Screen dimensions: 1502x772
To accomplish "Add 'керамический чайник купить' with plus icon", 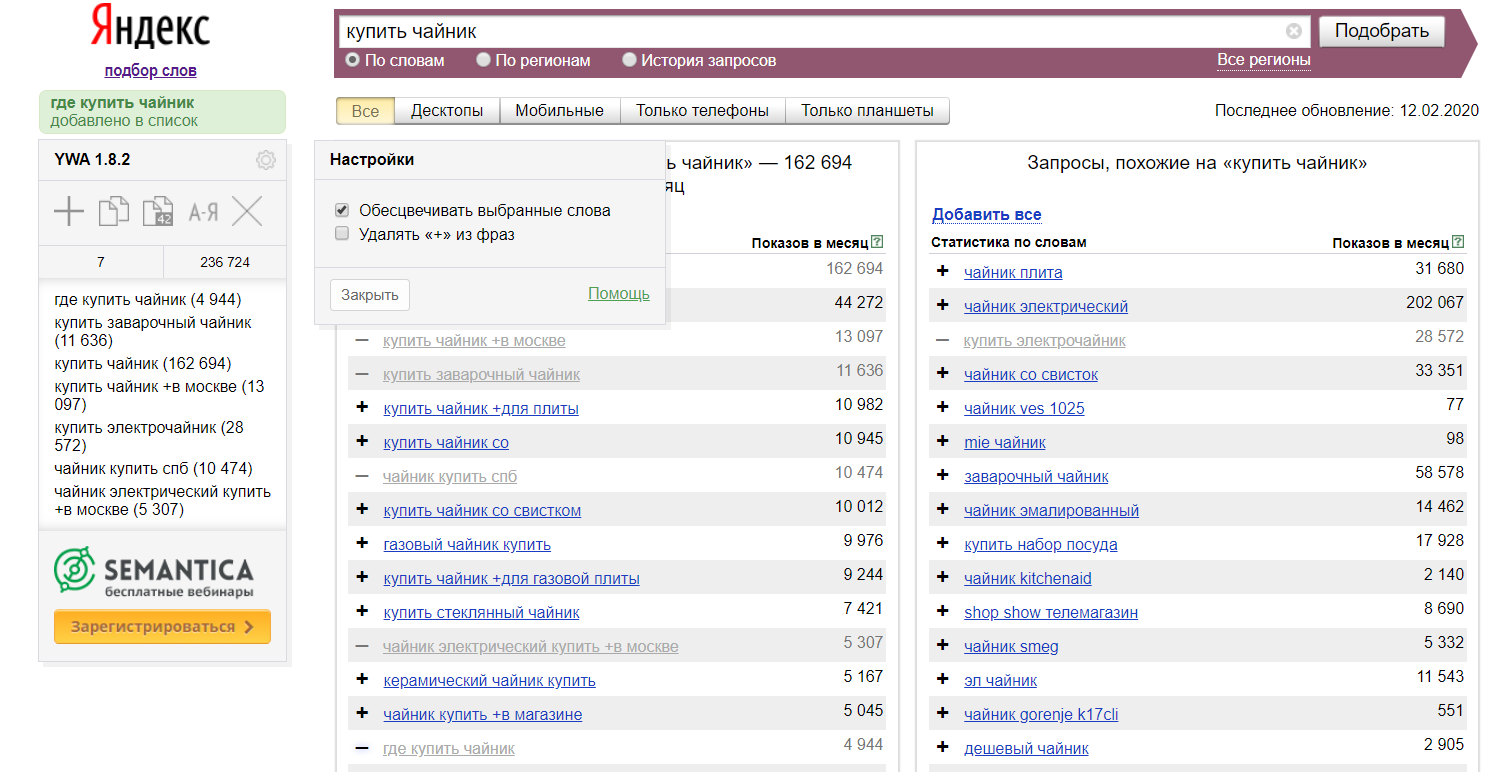I will coord(362,680).
